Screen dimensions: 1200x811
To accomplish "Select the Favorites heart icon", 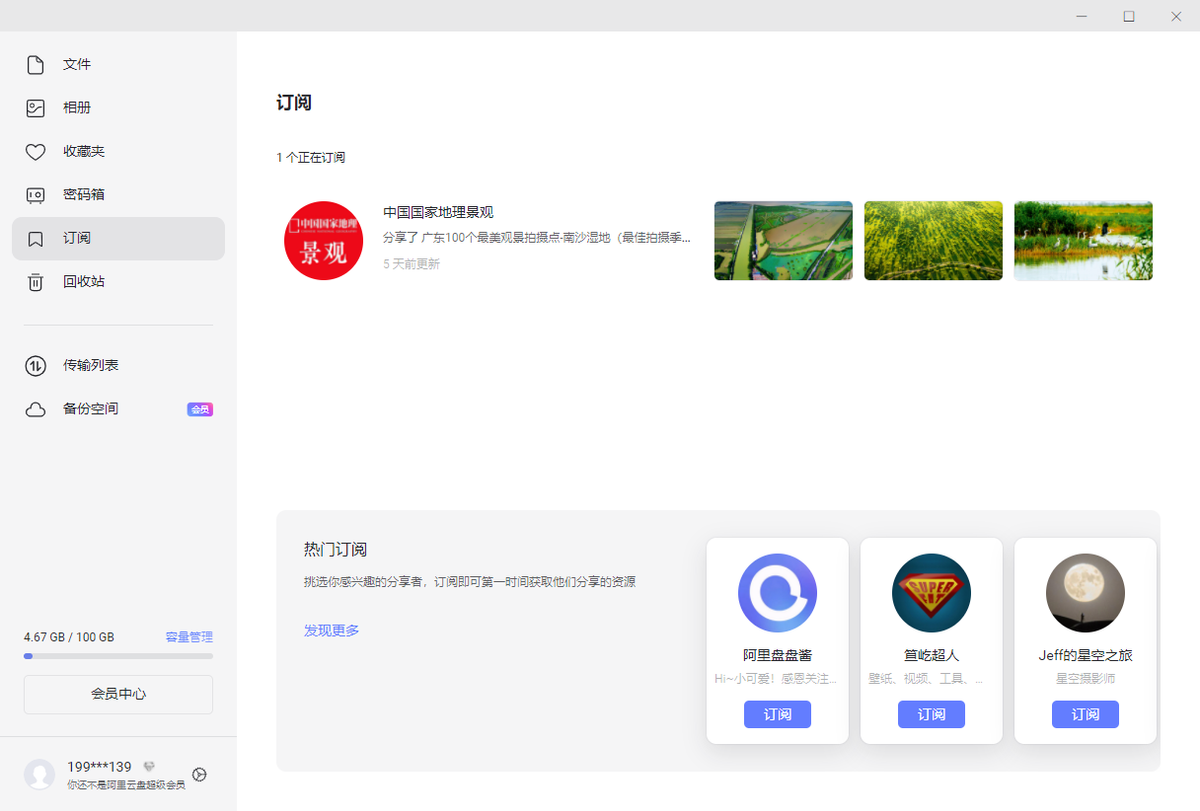I will pyautogui.click(x=35, y=152).
